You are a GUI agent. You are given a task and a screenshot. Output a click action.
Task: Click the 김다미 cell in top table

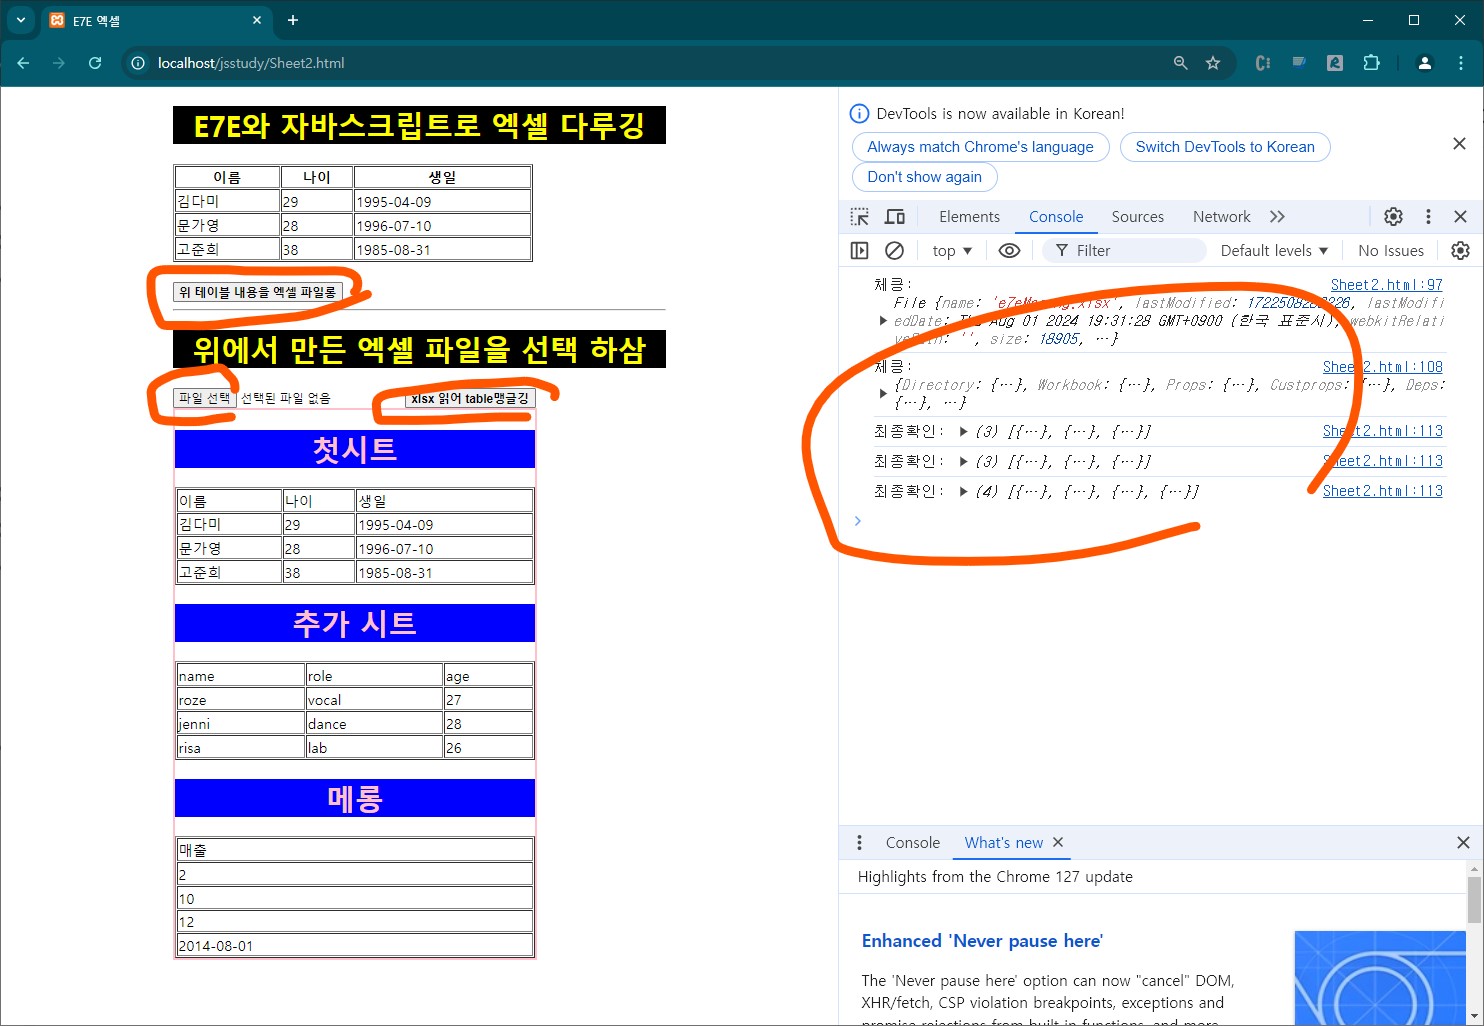pyautogui.click(x=227, y=201)
